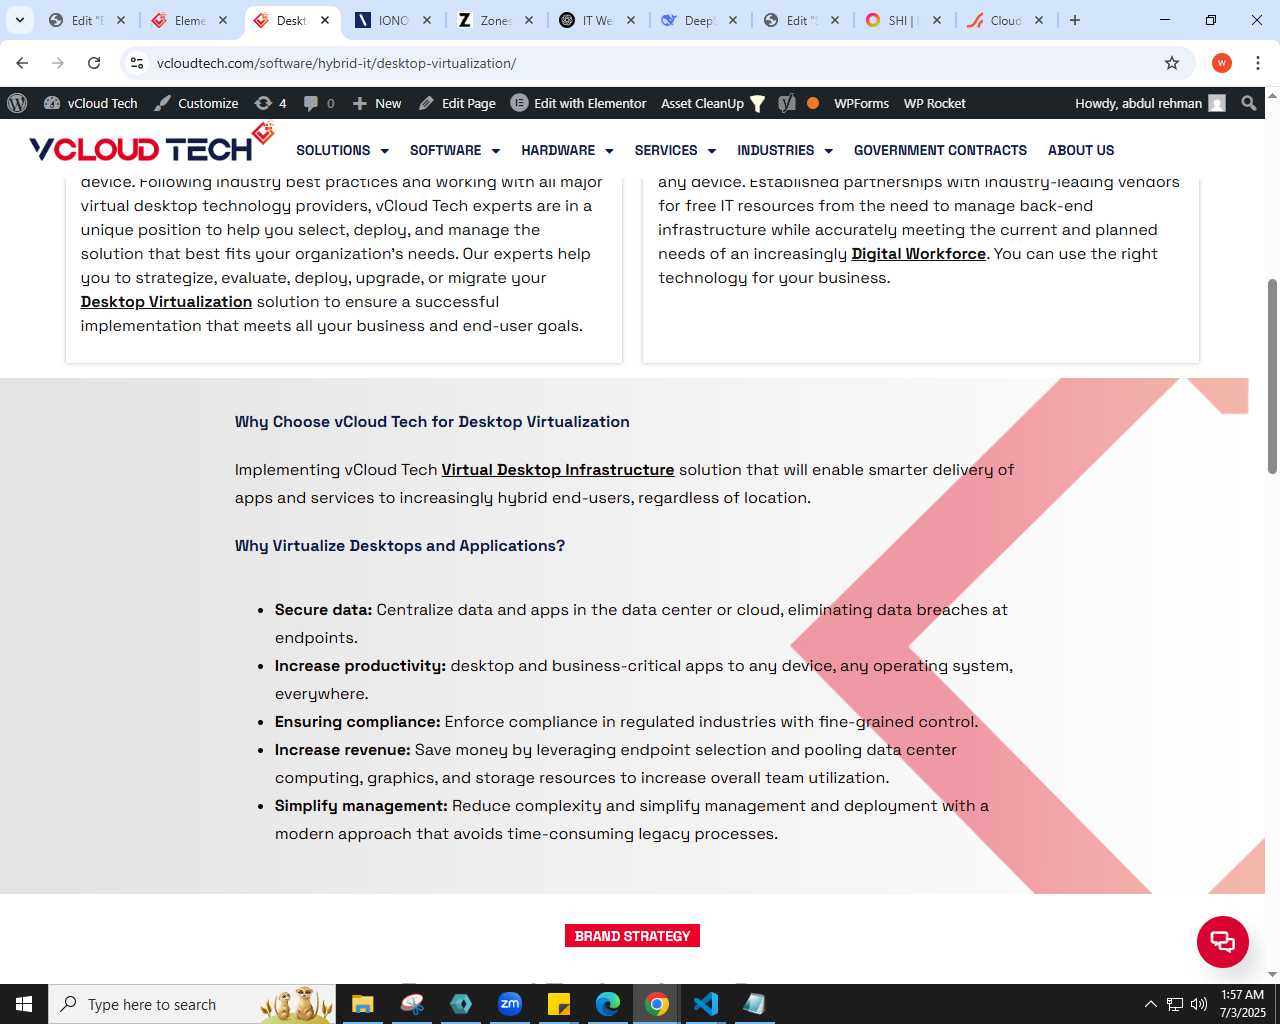Select the Windows taskbar search box
The height and width of the screenshot is (1024, 1280).
click(x=192, y=1004)
